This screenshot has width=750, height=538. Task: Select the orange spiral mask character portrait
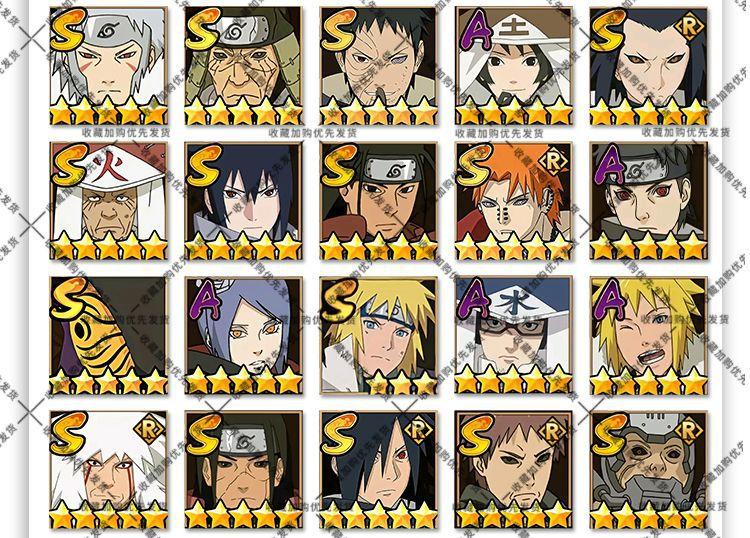point(109,336)
